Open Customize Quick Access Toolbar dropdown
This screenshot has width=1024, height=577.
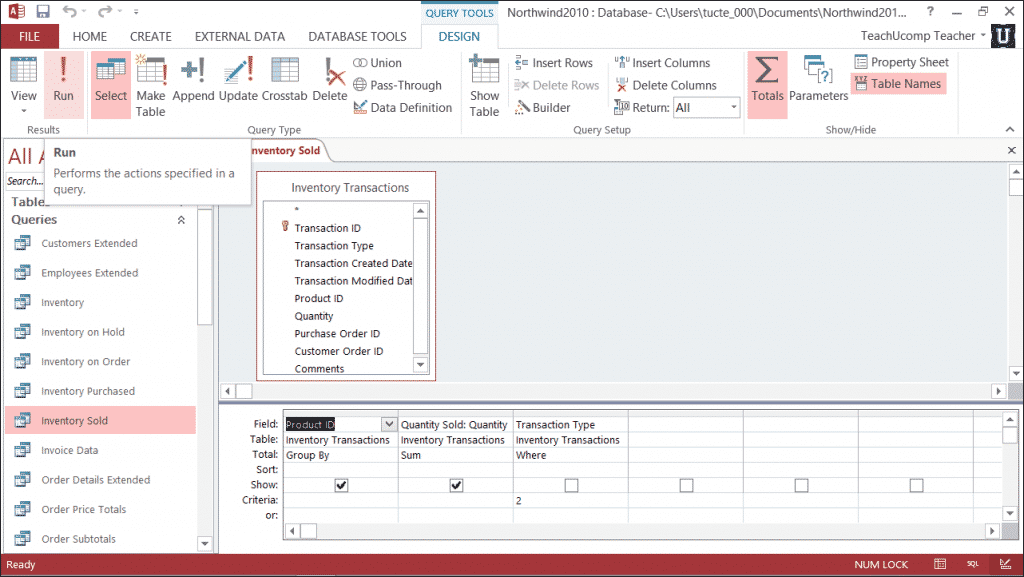point(136,12)
